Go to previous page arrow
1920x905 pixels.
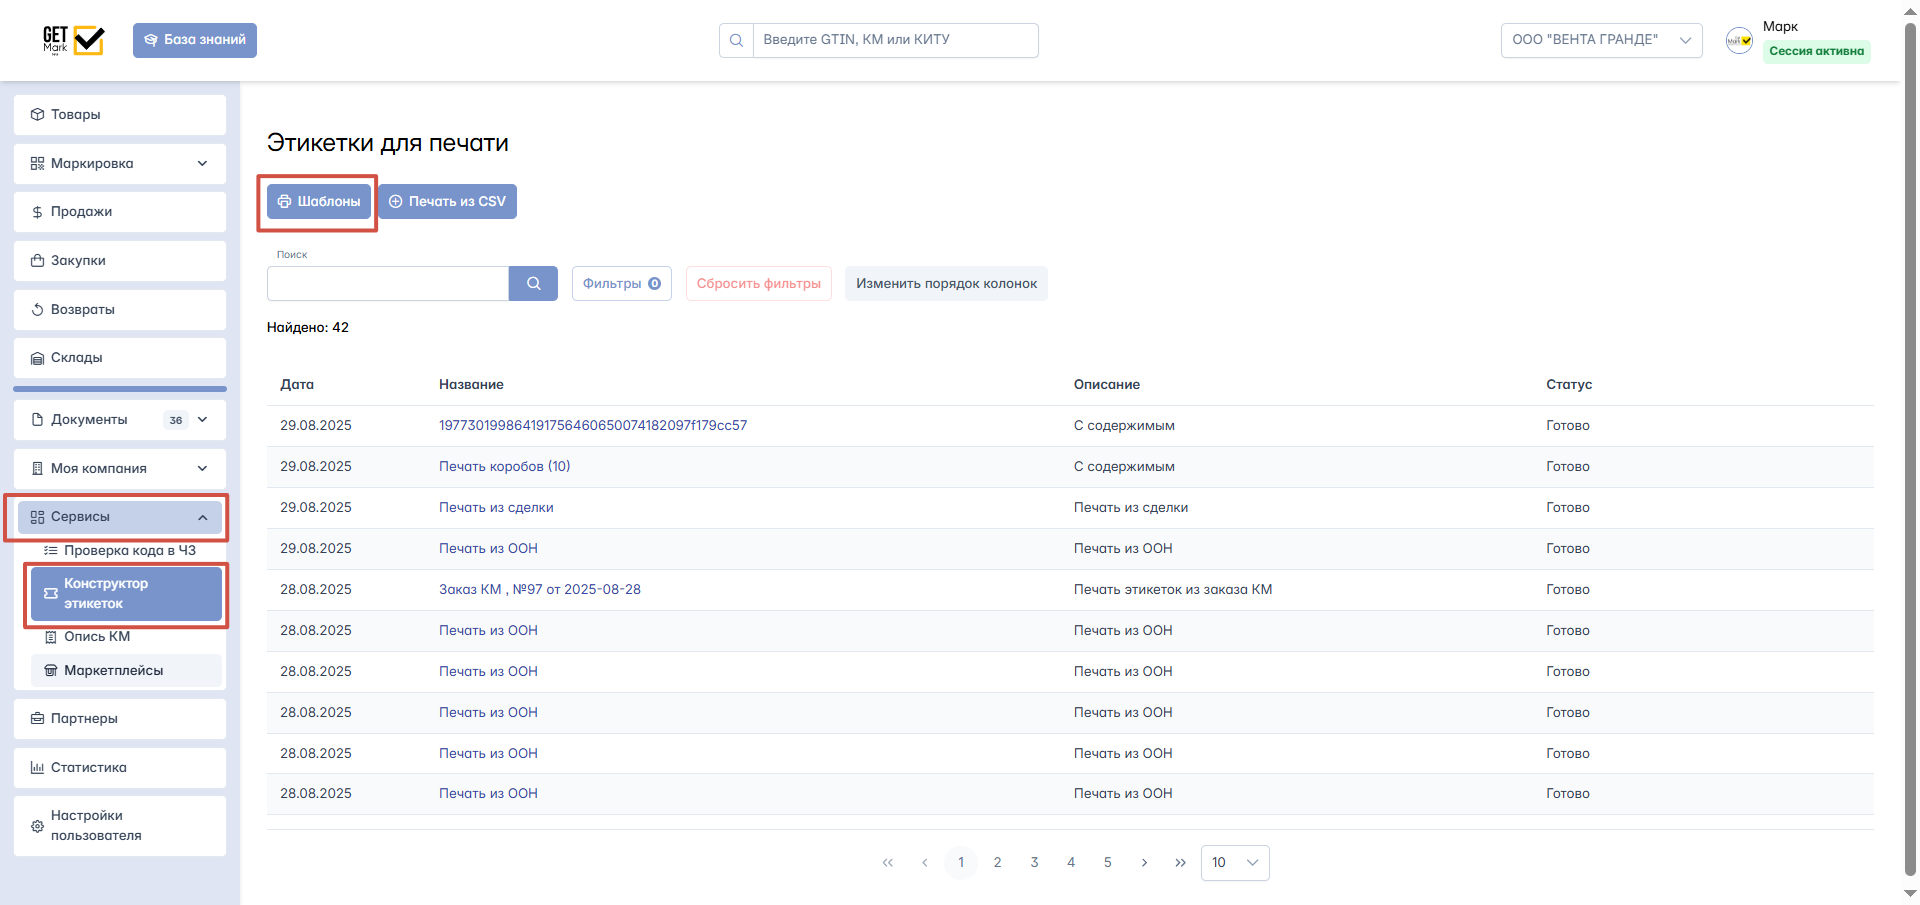[924, 863]
